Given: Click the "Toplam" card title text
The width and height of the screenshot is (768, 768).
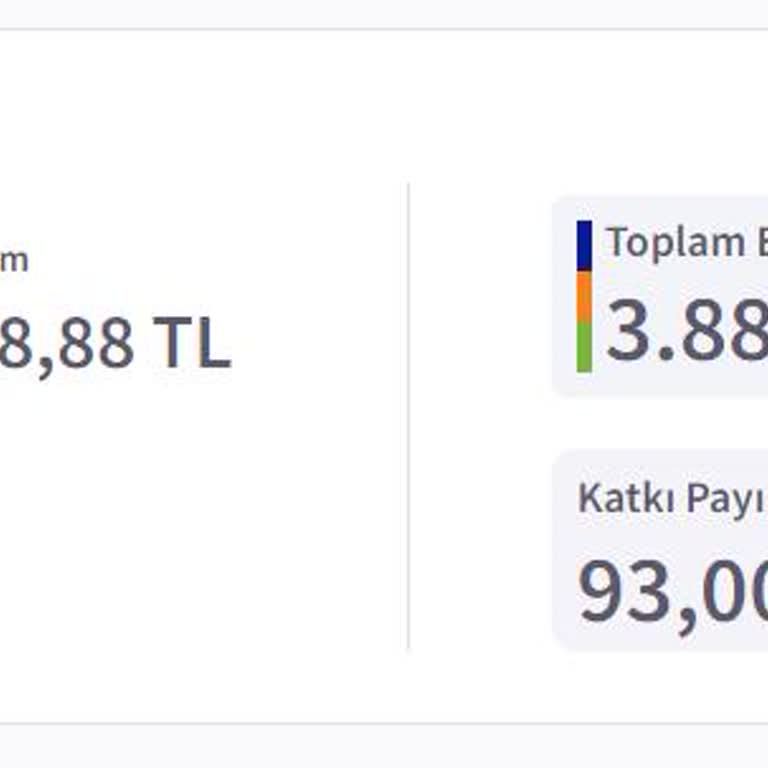Looking at the screenshot, I should point(676,243).
